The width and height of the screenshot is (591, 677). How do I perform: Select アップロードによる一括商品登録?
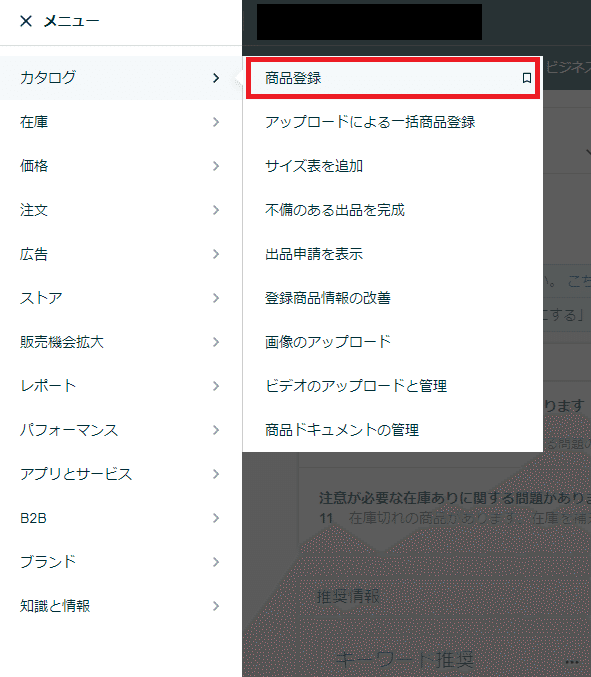coord(370,122)
